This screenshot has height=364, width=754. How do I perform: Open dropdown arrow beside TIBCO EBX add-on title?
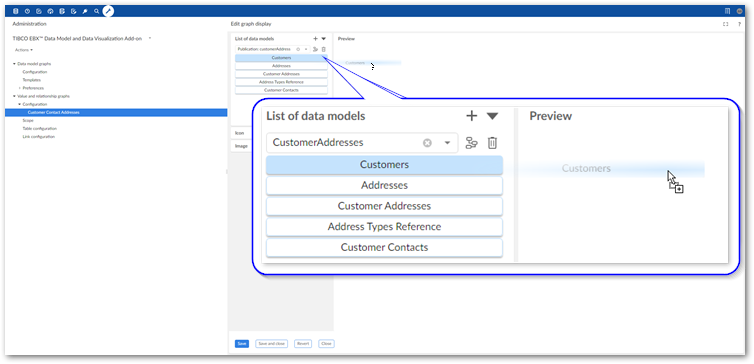[150, 38]
